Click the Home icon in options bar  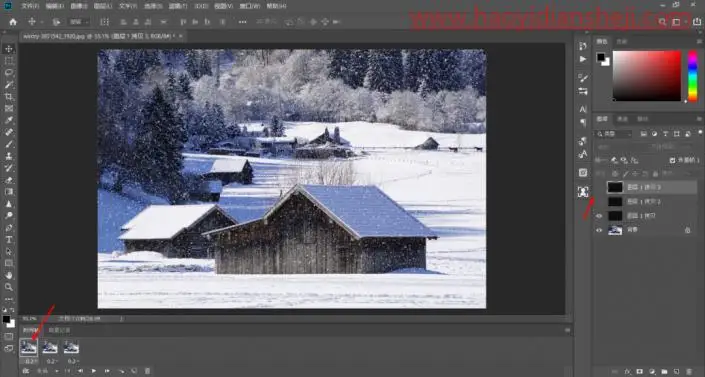pyautogui.click(x=13, y=22)
